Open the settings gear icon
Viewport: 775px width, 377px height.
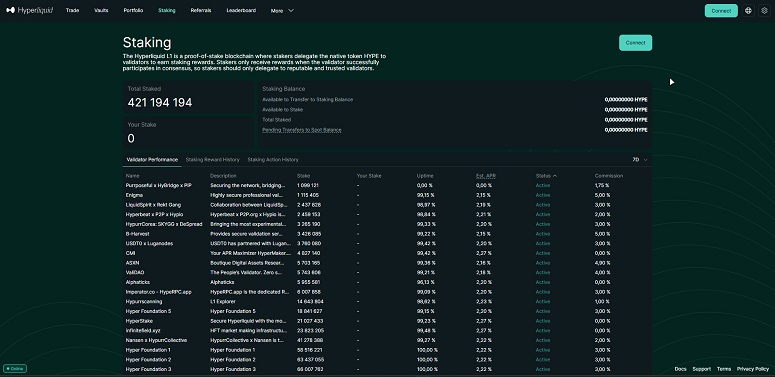(x=764, y=10)
